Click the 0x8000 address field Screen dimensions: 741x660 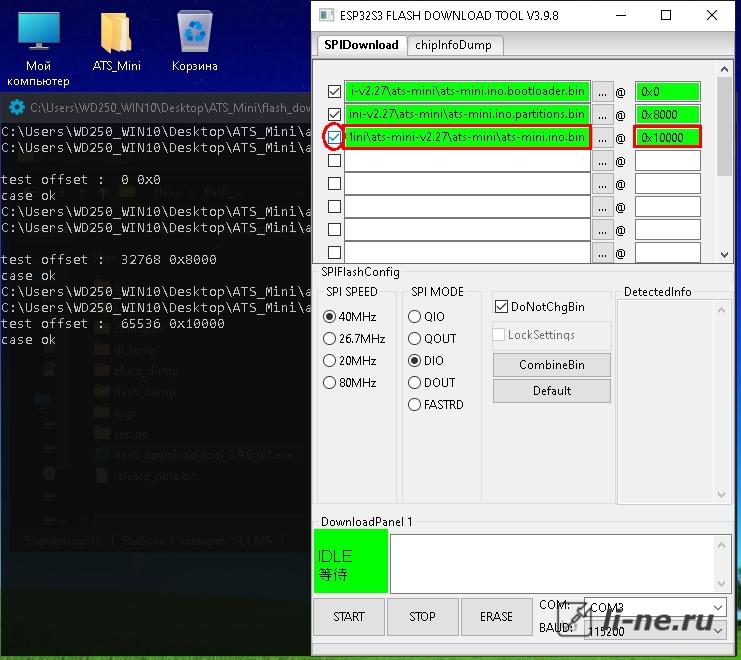tap(667, 115)
